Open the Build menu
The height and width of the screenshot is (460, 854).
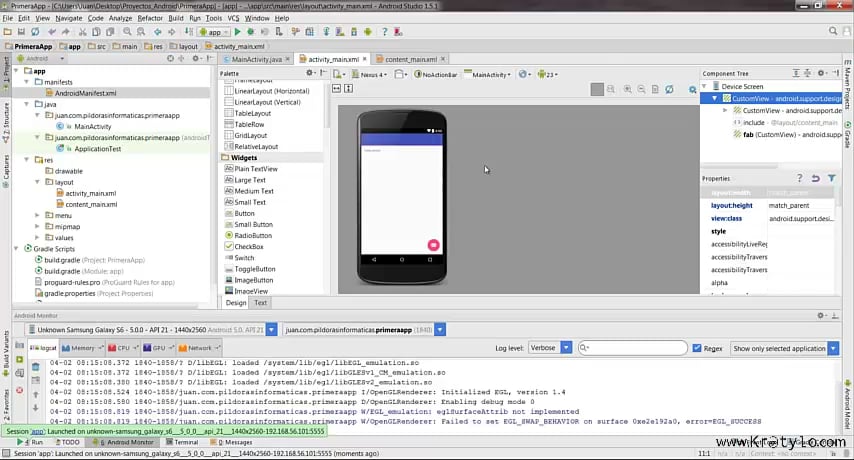[176, 18]
